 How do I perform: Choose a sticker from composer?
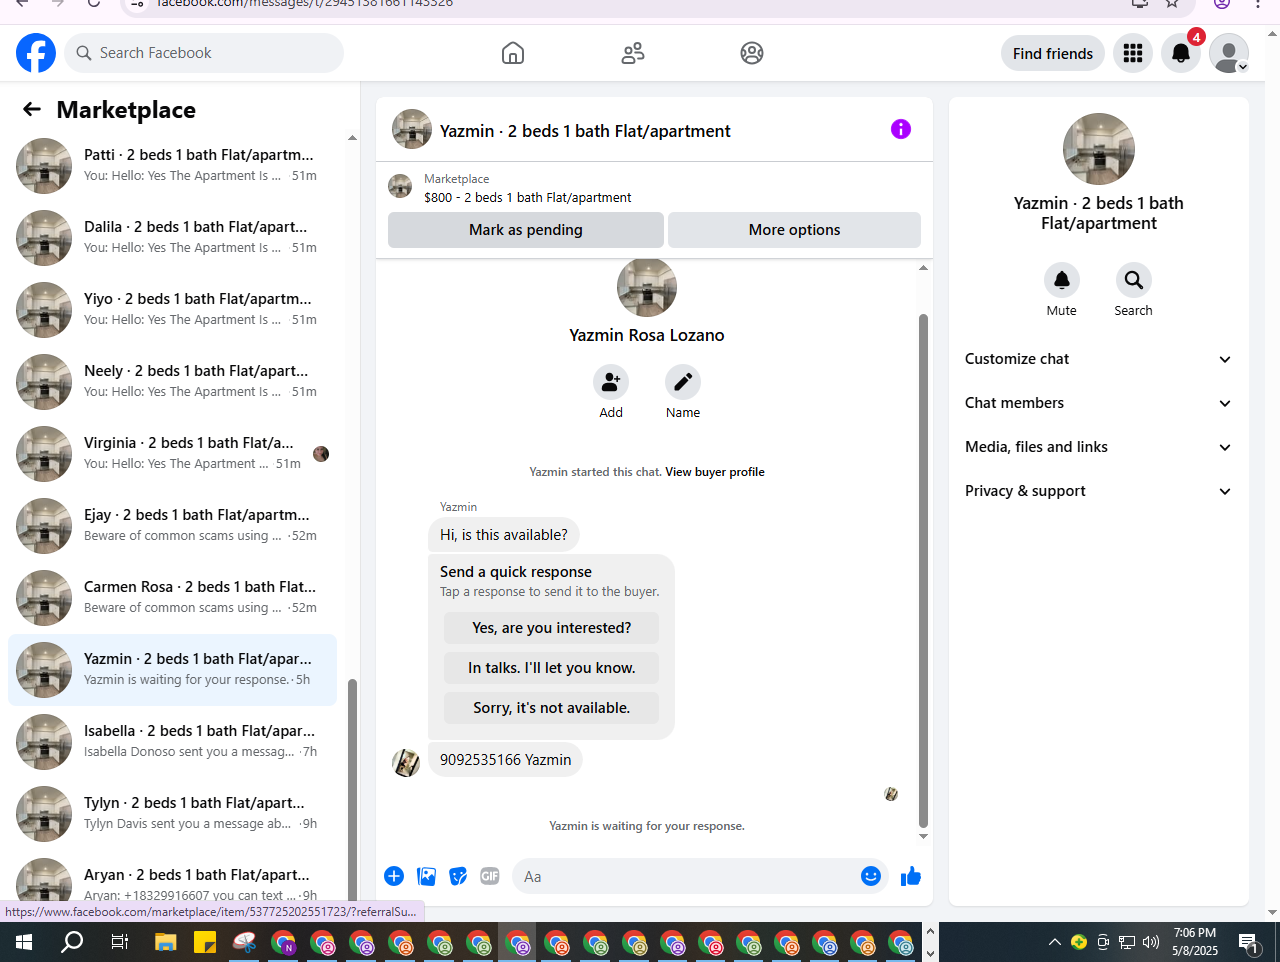[x=458, y=876]
